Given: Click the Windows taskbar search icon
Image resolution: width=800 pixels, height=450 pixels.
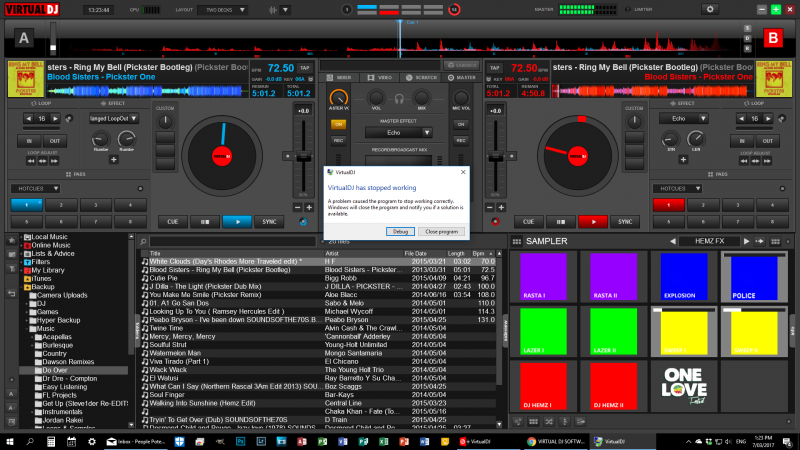Looking at the screenshot, I should 30,441.
